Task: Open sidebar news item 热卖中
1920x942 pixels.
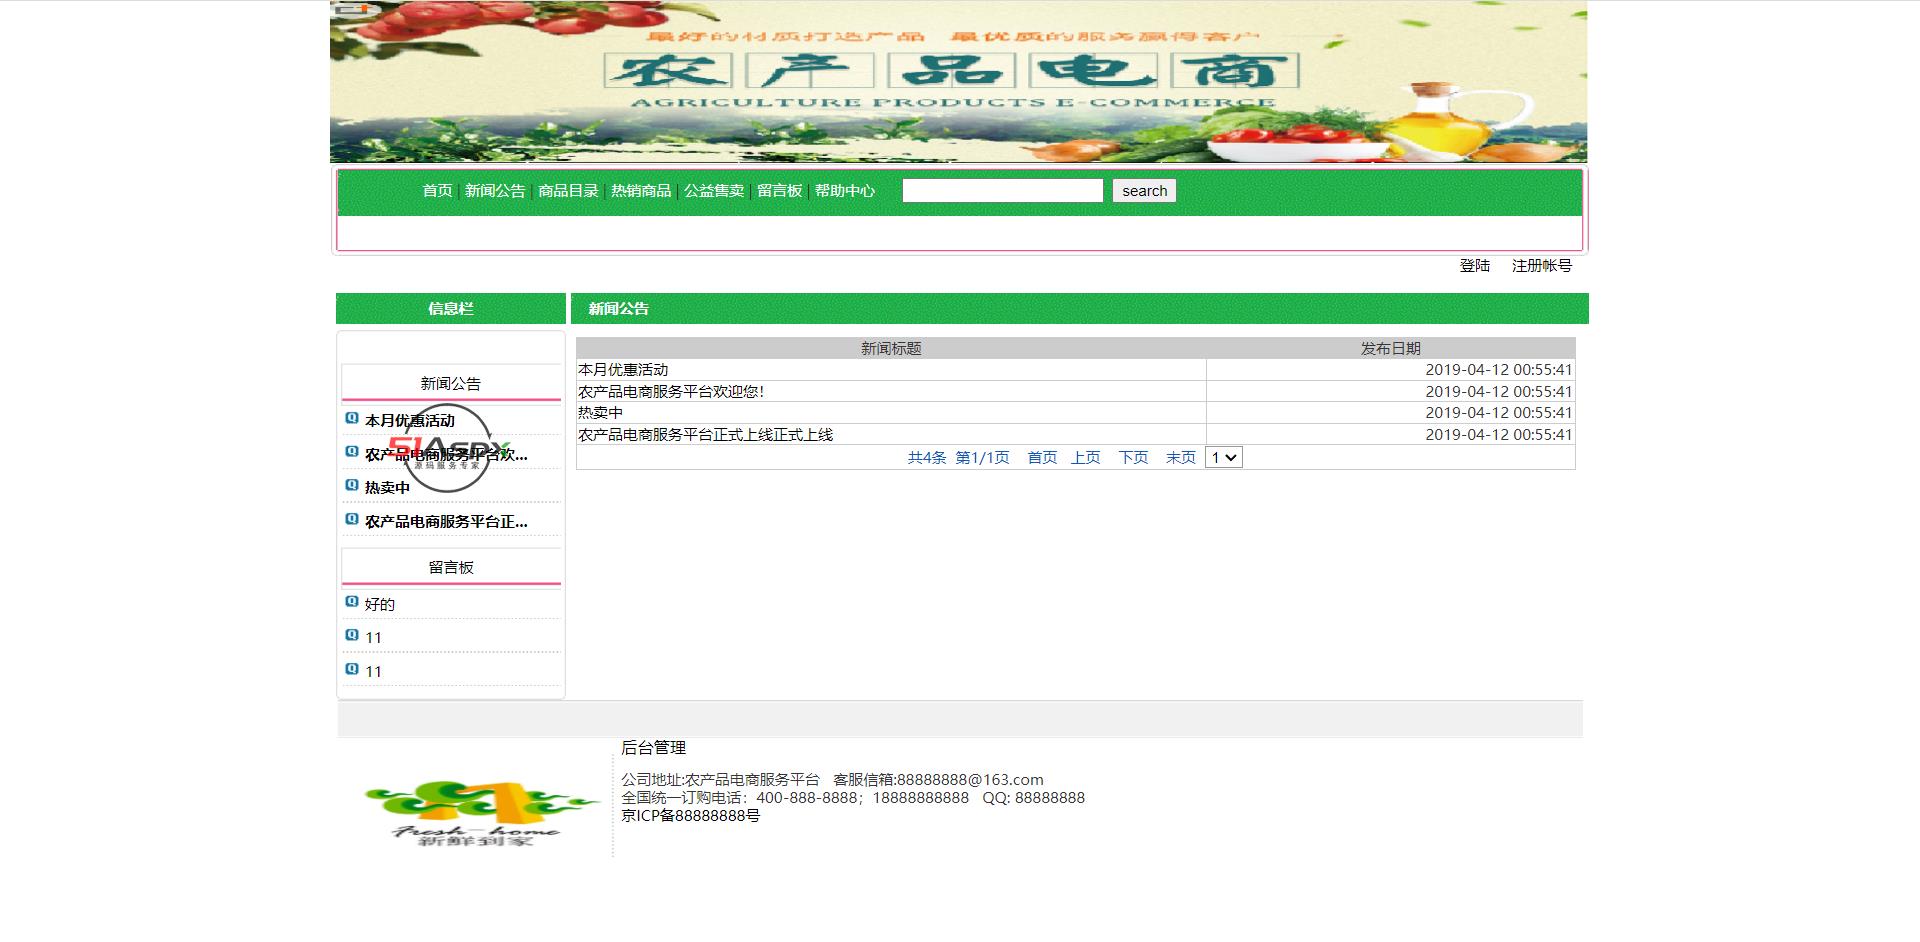Action: [x=388, y=488]
